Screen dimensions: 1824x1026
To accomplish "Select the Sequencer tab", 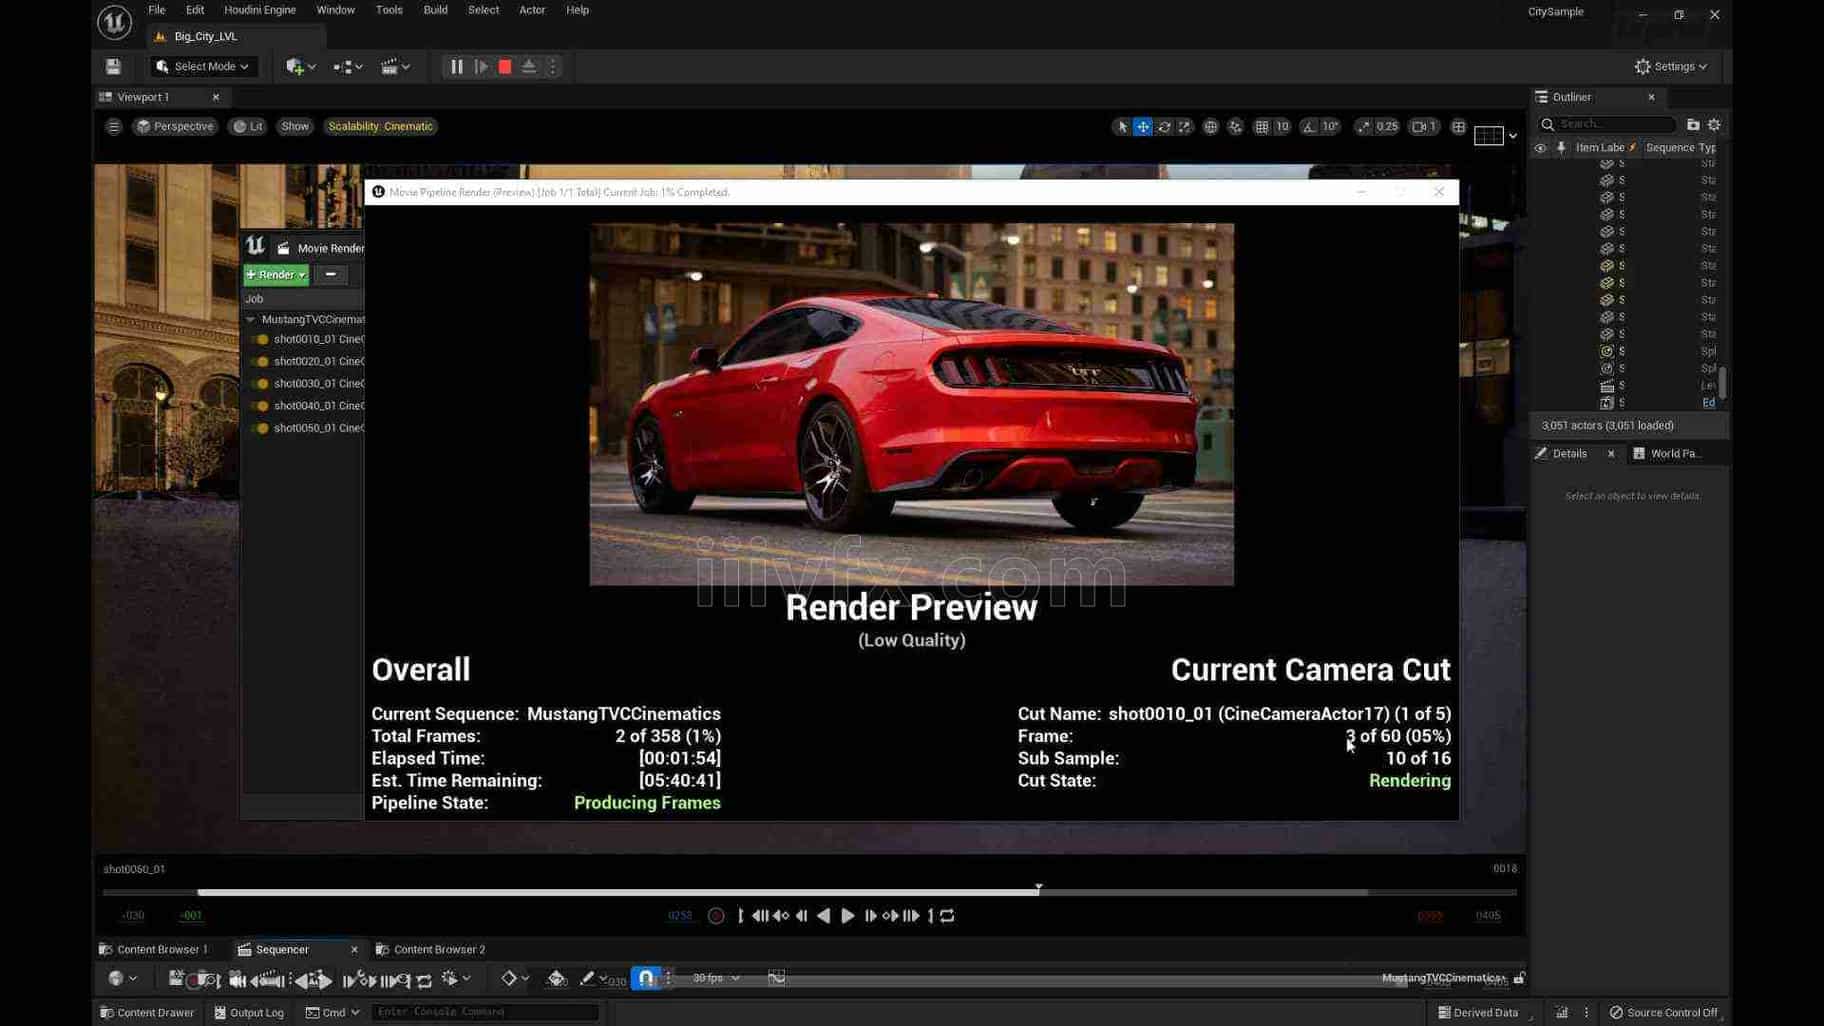I will (x=282, y=949).
